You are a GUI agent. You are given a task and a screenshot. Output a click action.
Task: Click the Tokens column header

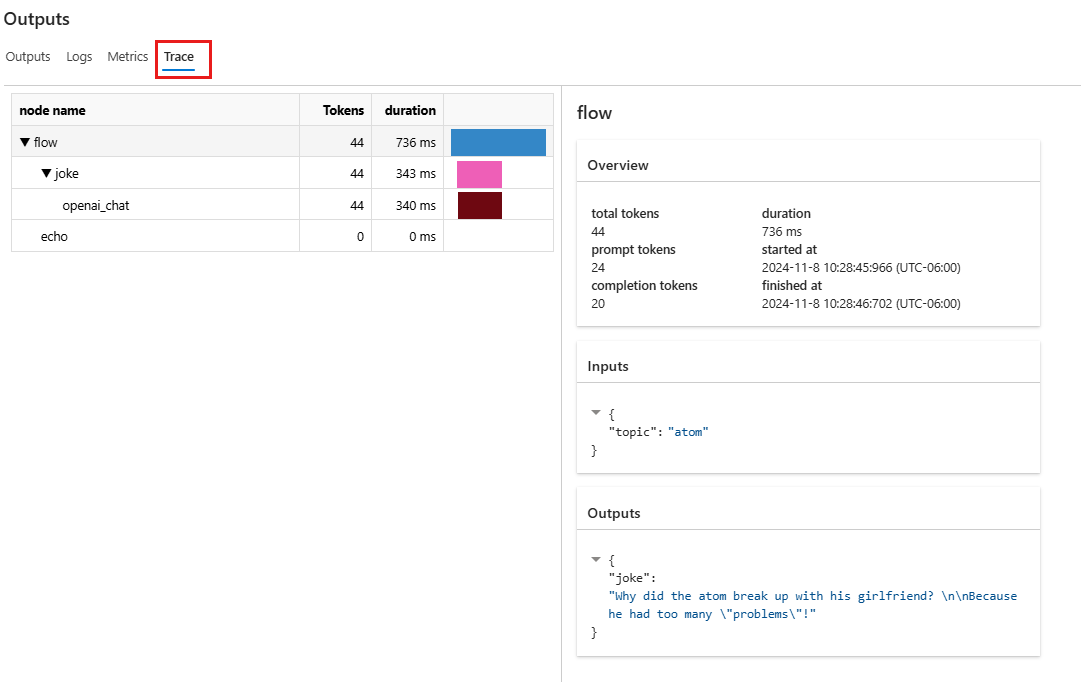[343, 110]
